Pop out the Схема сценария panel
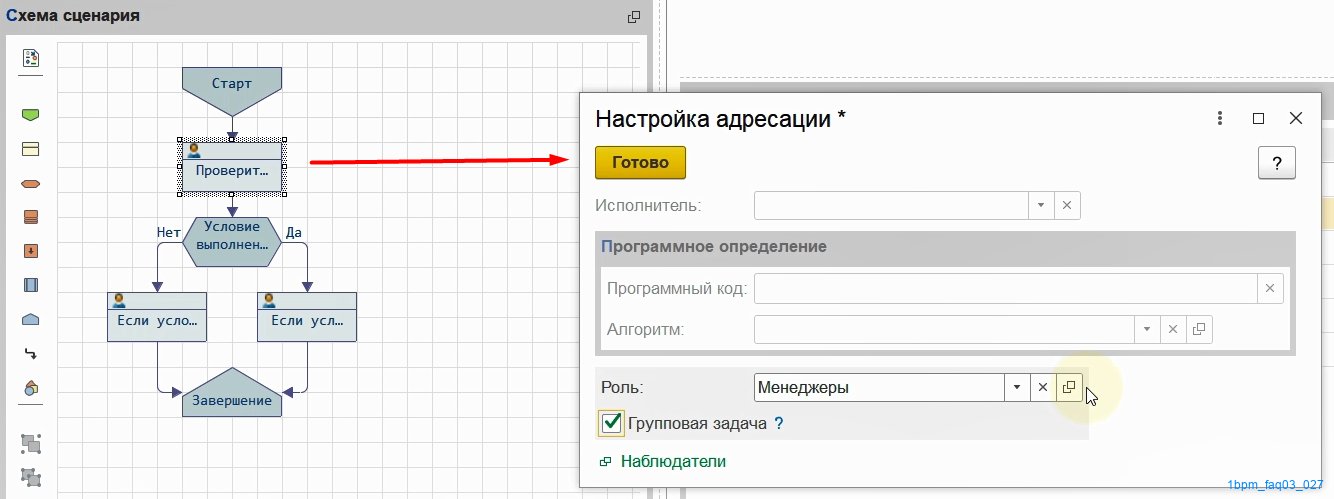This screenshot has width=1334, height=499. [x=633, y=17]
